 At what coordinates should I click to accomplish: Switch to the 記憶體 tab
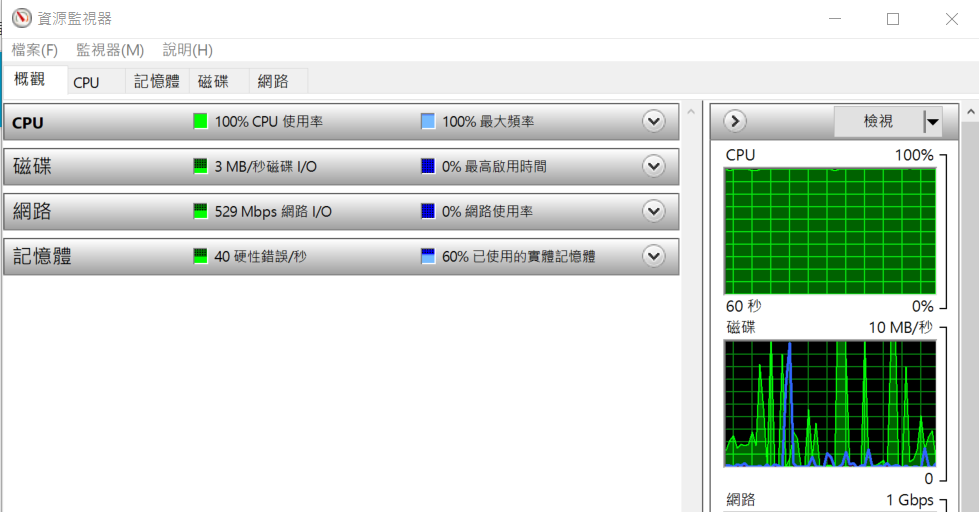(x=157, y=82)
